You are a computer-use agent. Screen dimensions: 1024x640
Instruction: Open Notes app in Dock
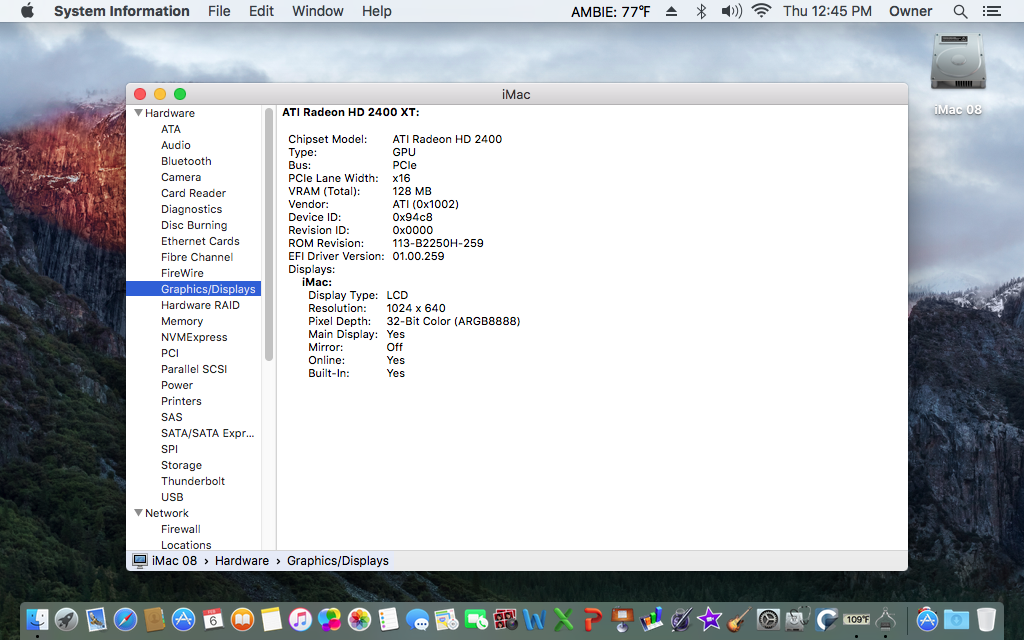[271, 619]
